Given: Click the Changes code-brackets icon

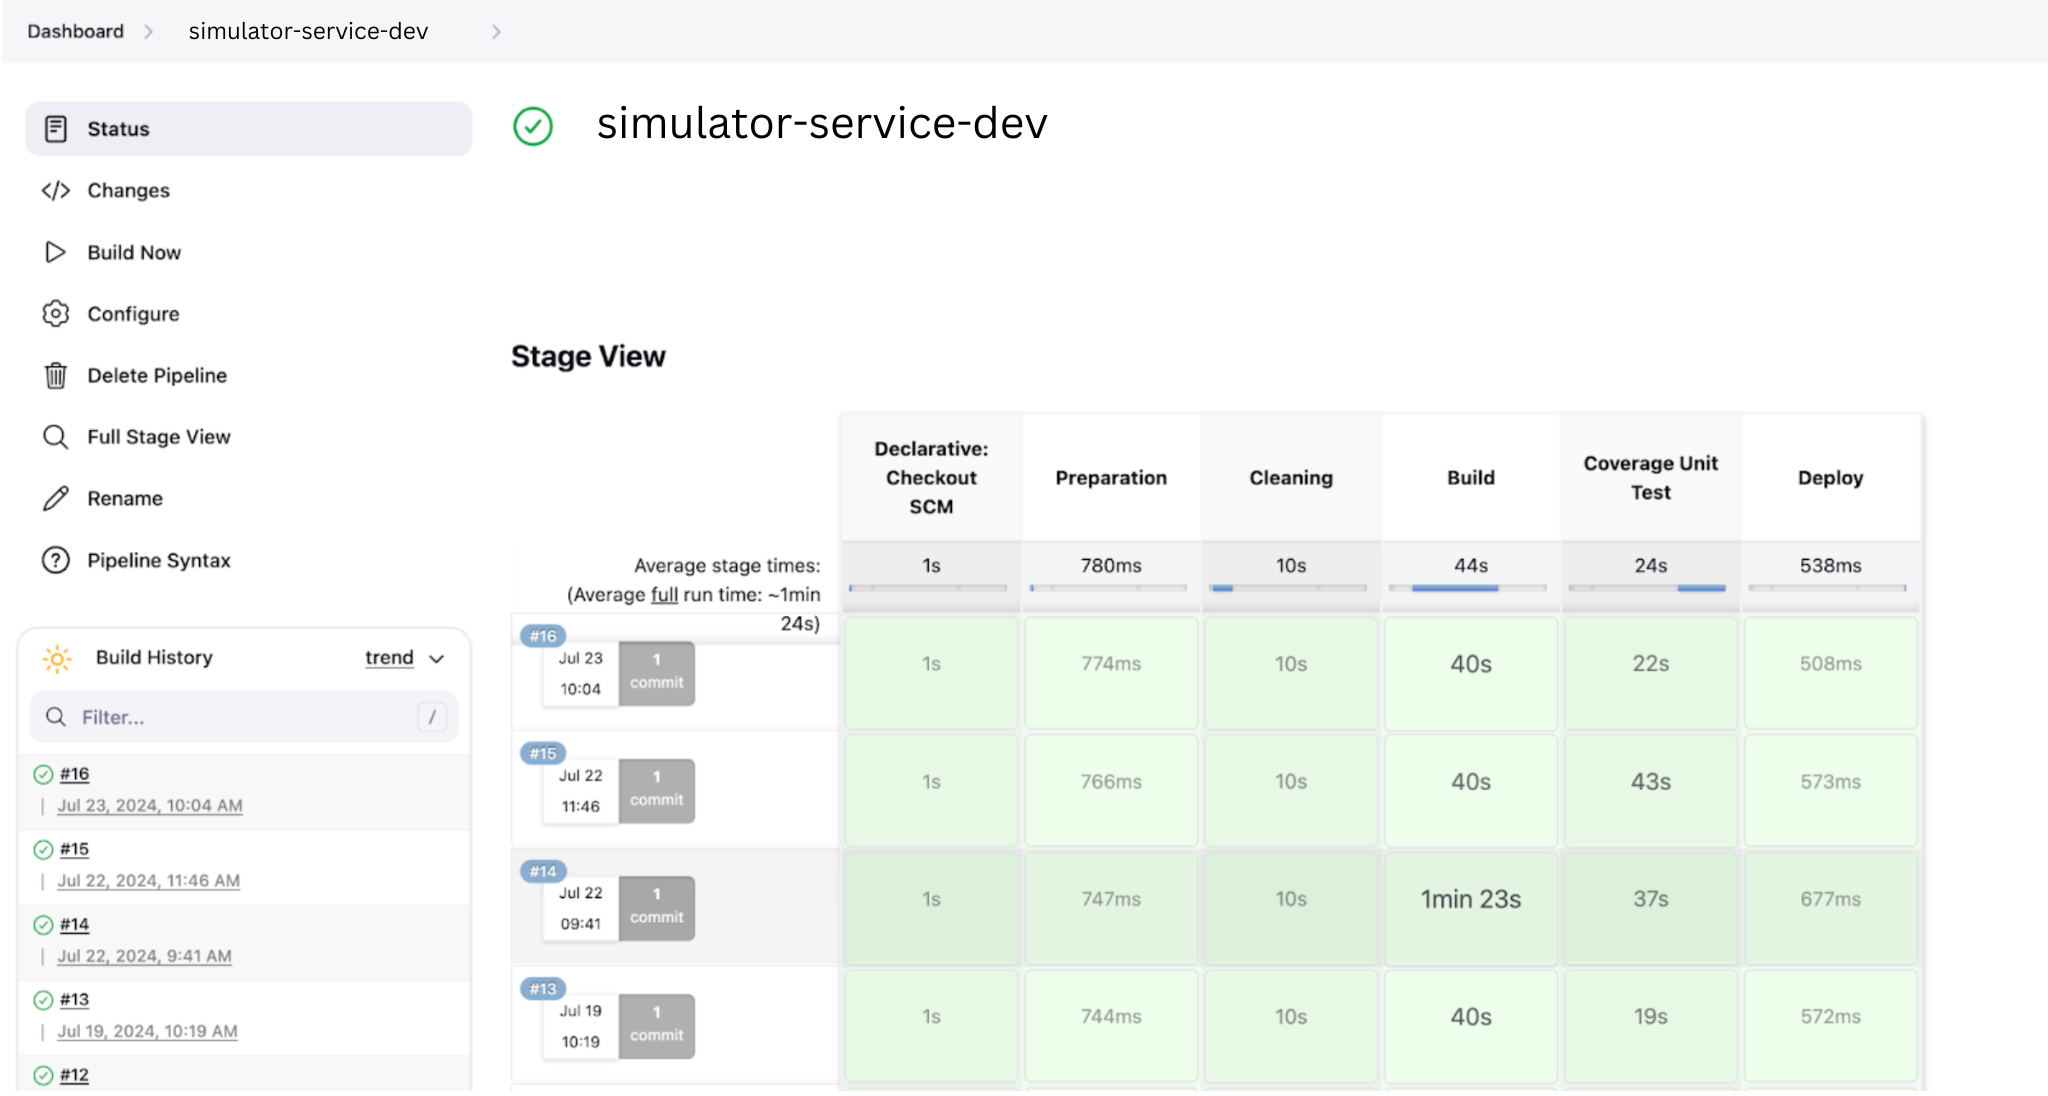Looking at the screenshot, I should click(x=56, y=190).
